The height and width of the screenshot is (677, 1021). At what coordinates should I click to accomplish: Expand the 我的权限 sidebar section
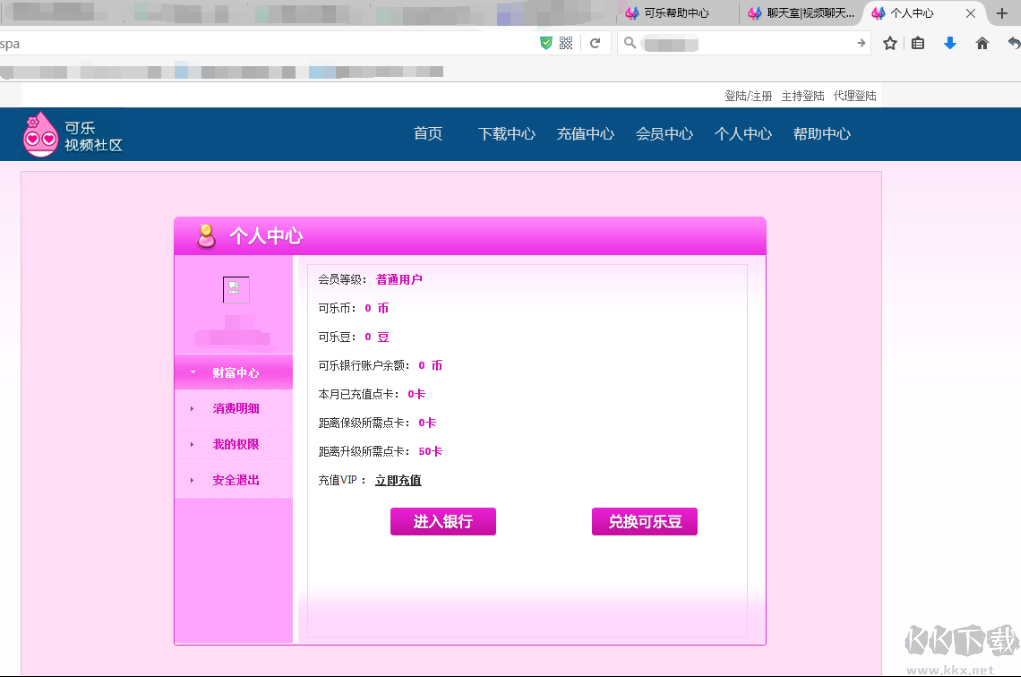233,444
